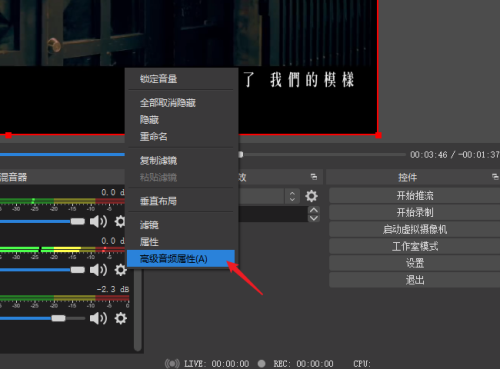Undock the 控件 panel with its float icon
The image size is (500, 369).
tap(495, 177)
